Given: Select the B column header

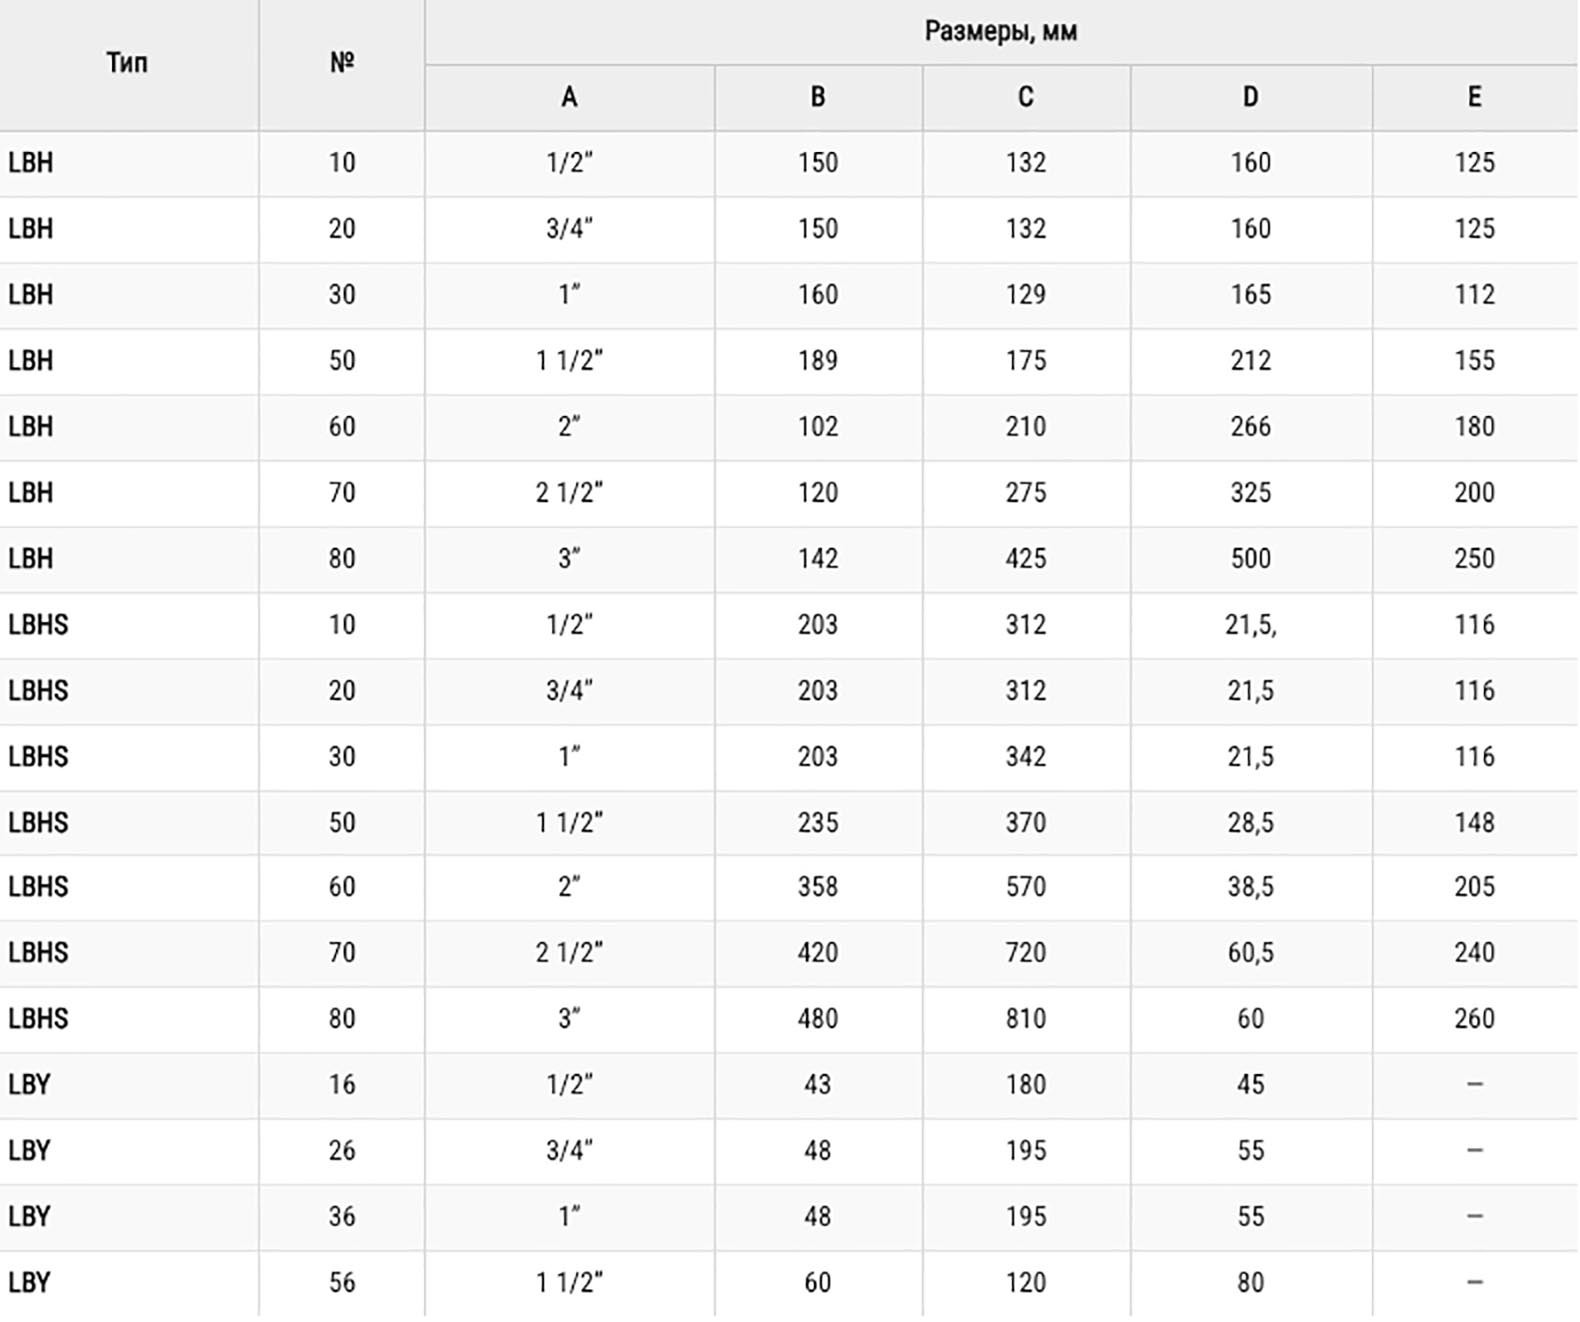Looking at the screenshot, I should point(818,97).
